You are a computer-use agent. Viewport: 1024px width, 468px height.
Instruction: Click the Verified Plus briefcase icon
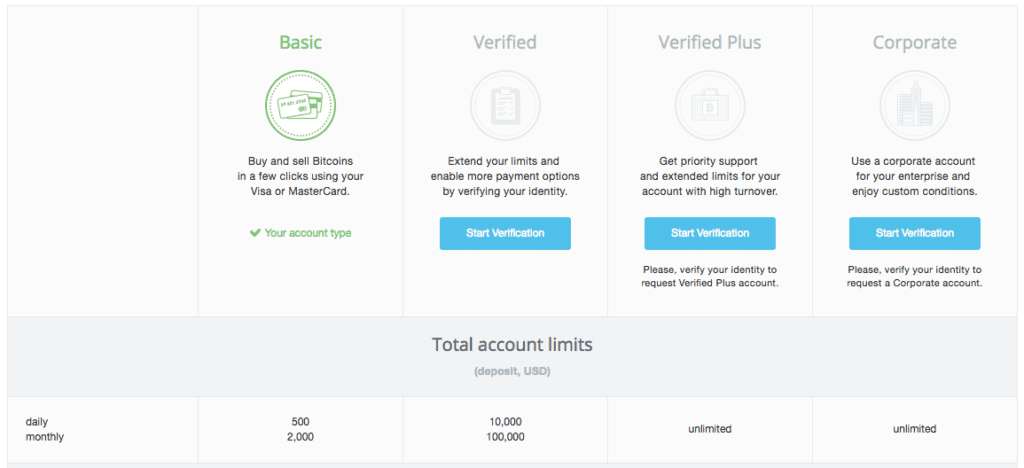[x=710, y=105]
